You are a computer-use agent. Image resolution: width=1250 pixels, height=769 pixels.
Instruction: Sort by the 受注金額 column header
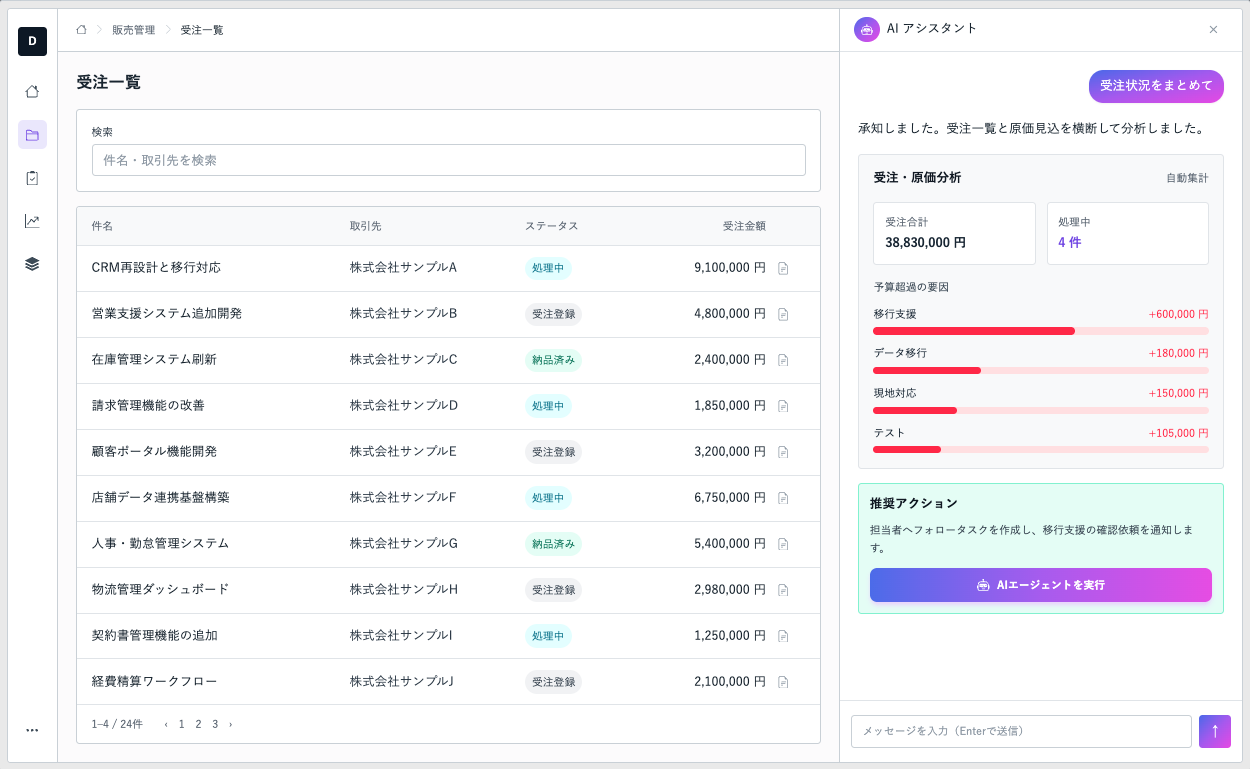(744, 226)
